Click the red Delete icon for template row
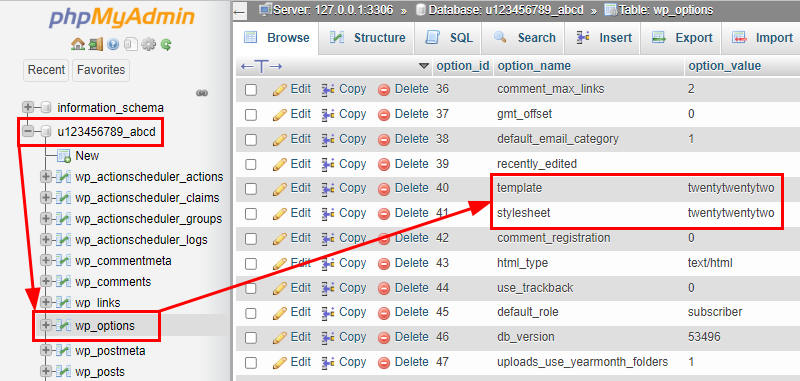800x381 pixels. (x=384, y=189)
